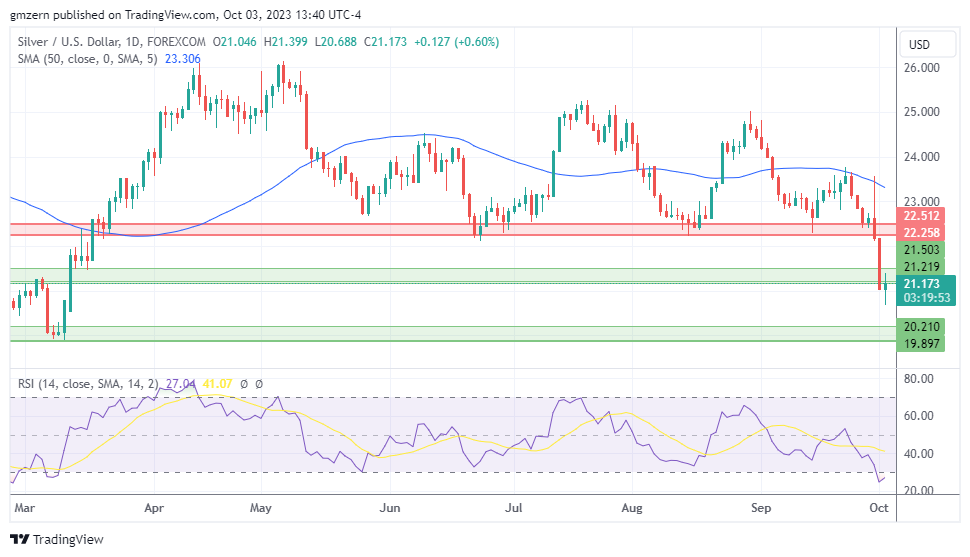
Task: Click the RSI 40.00 scale label
Action: 919,454
